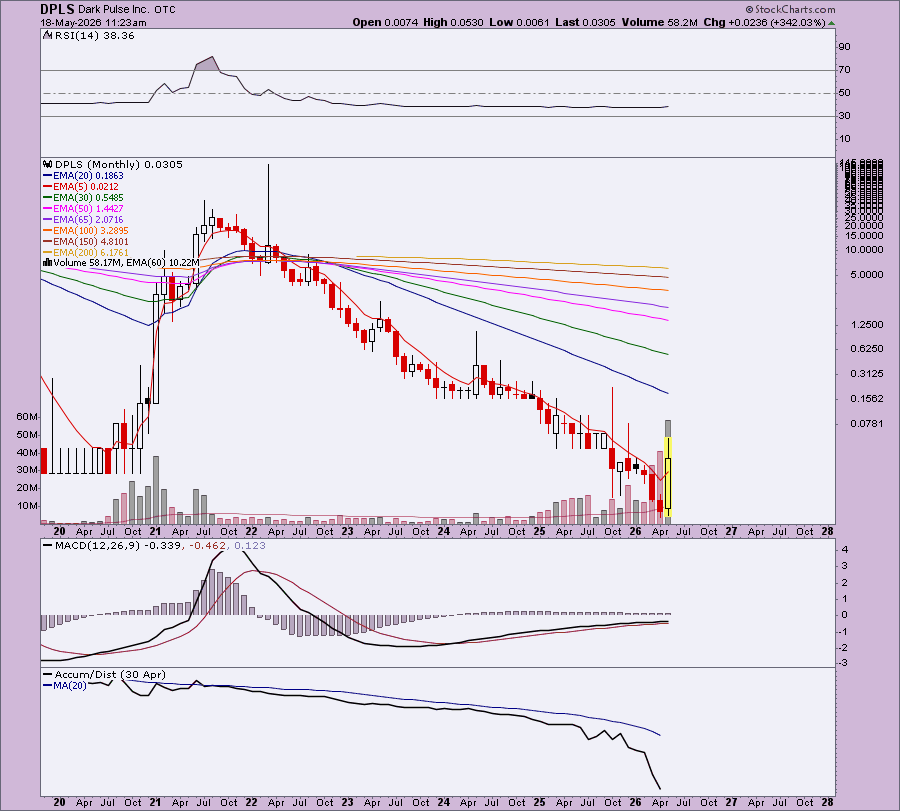The height and width of the screenshot is (811, 900).
Task: Click the 70 level on RSI axis
Action: pyautogui.click(x=844, y=70)
